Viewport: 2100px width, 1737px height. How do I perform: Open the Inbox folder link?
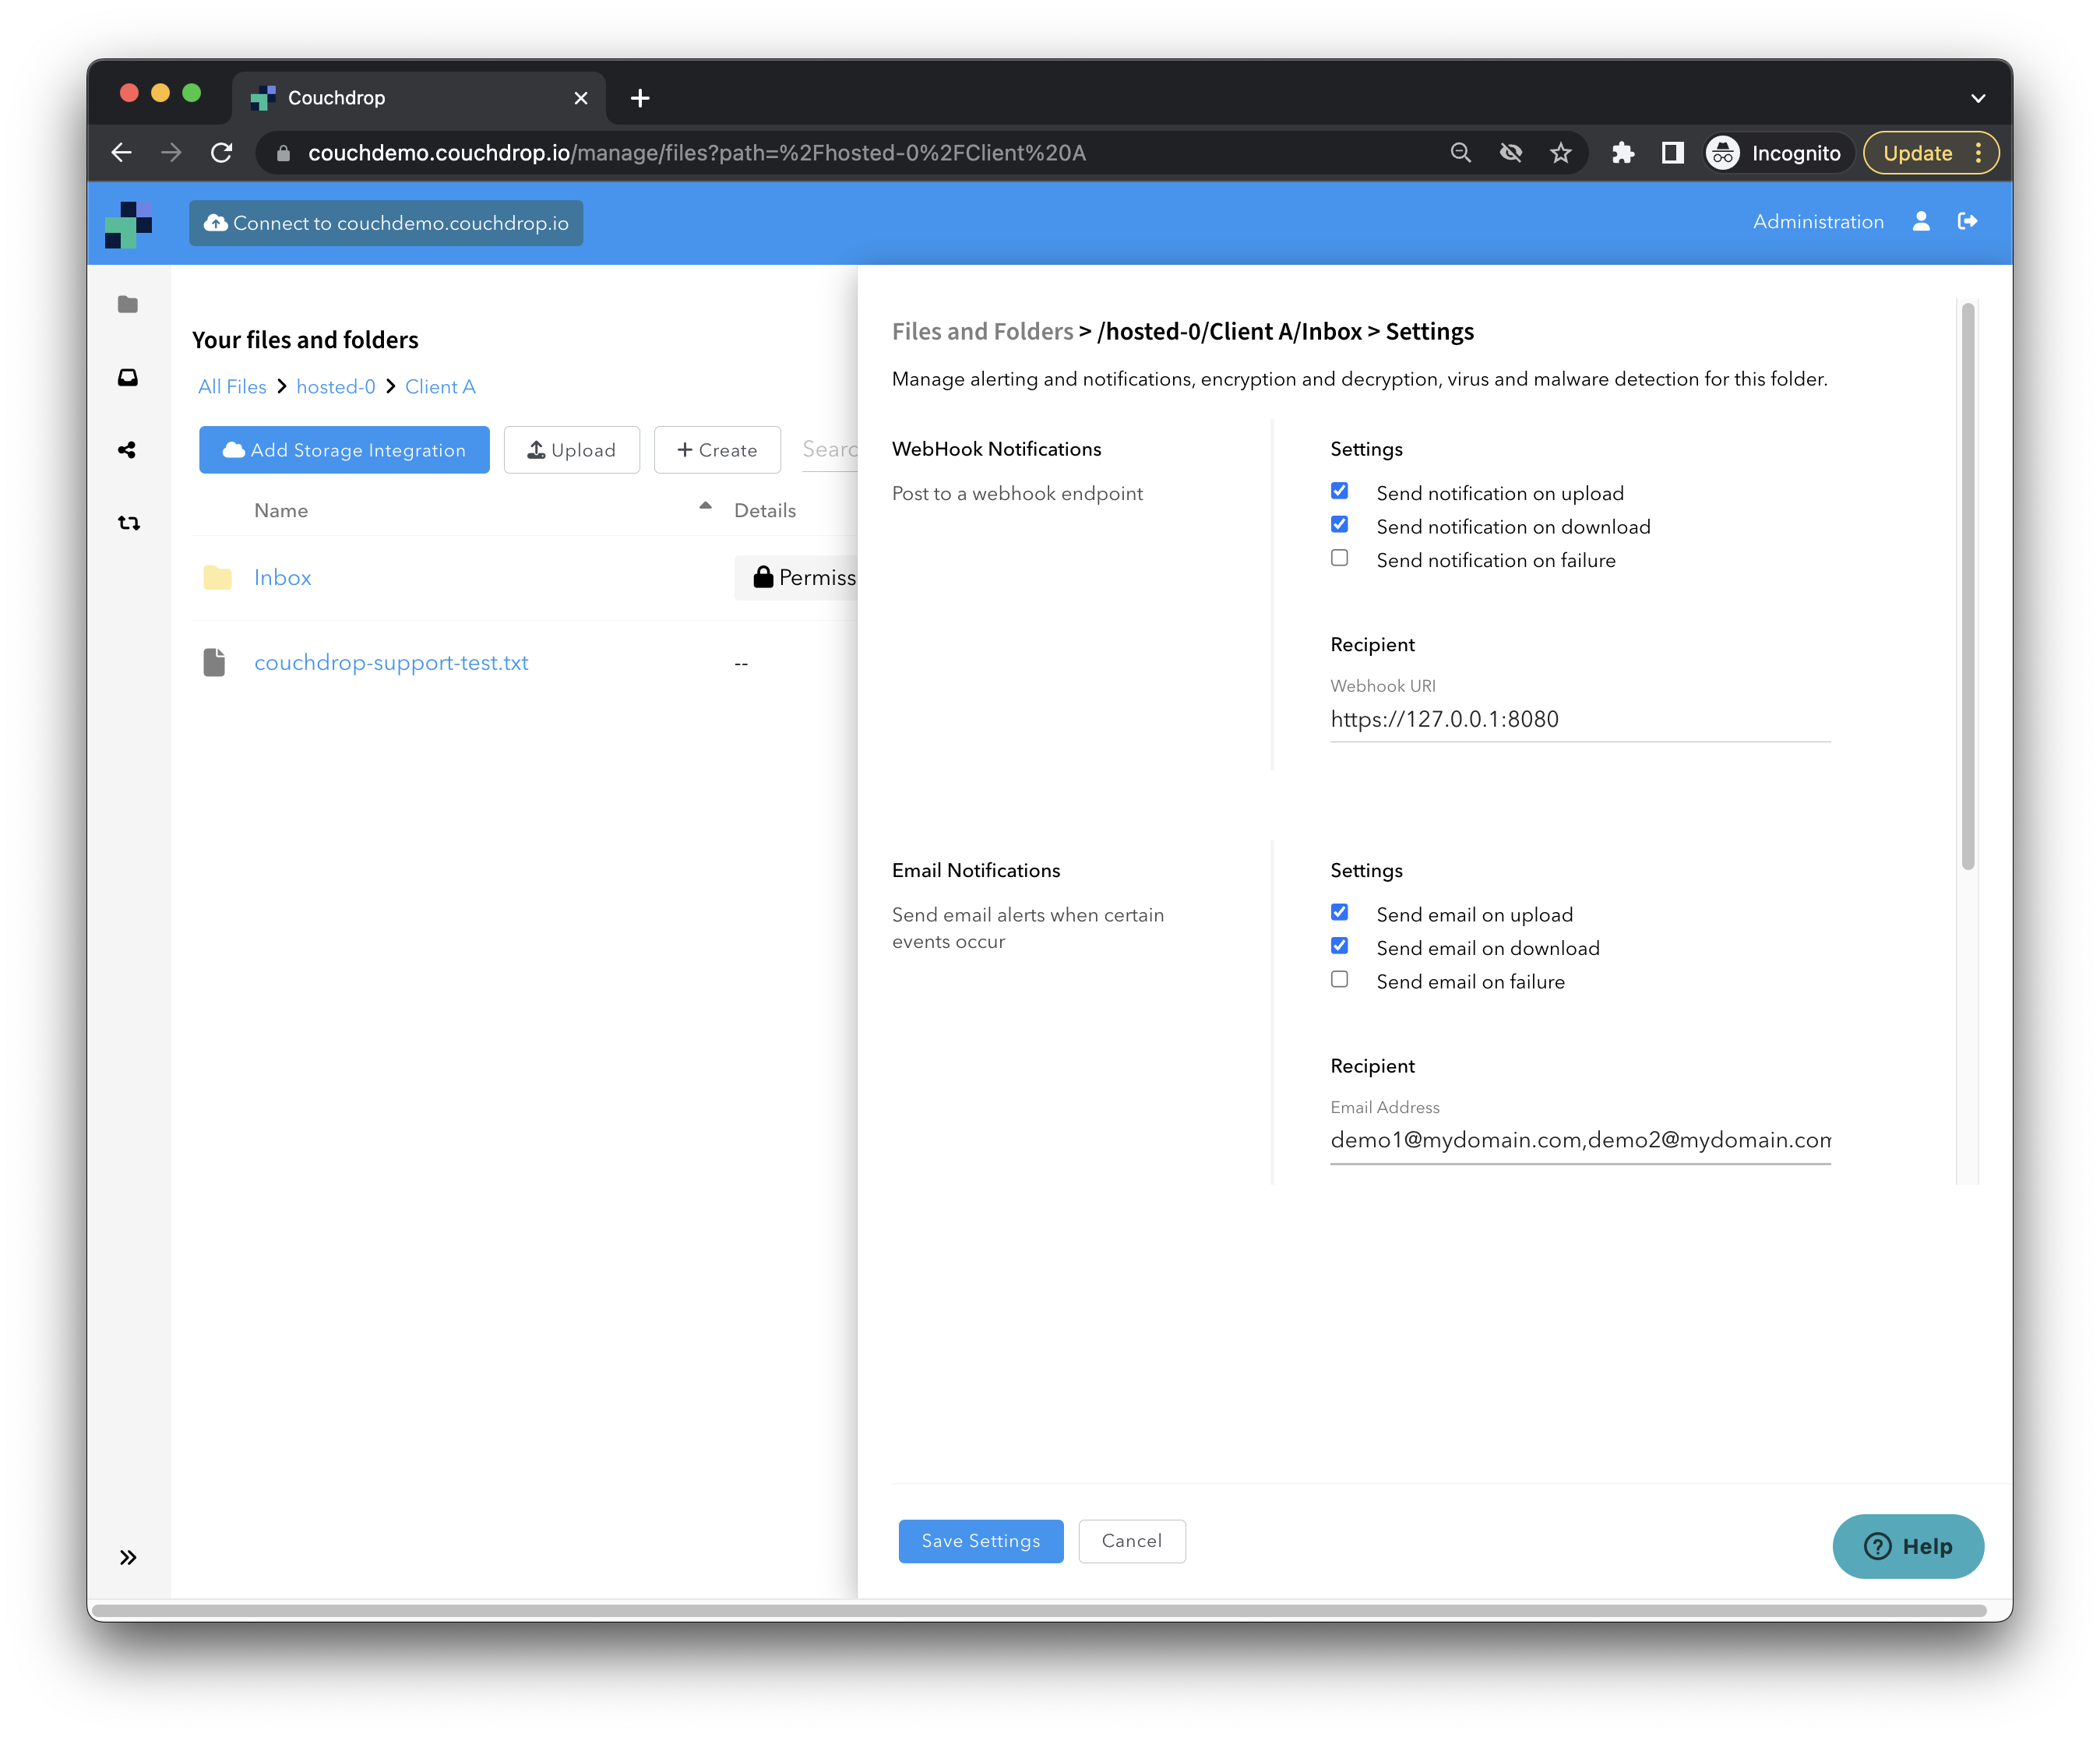pyautogui.click(x=282, y=577)
